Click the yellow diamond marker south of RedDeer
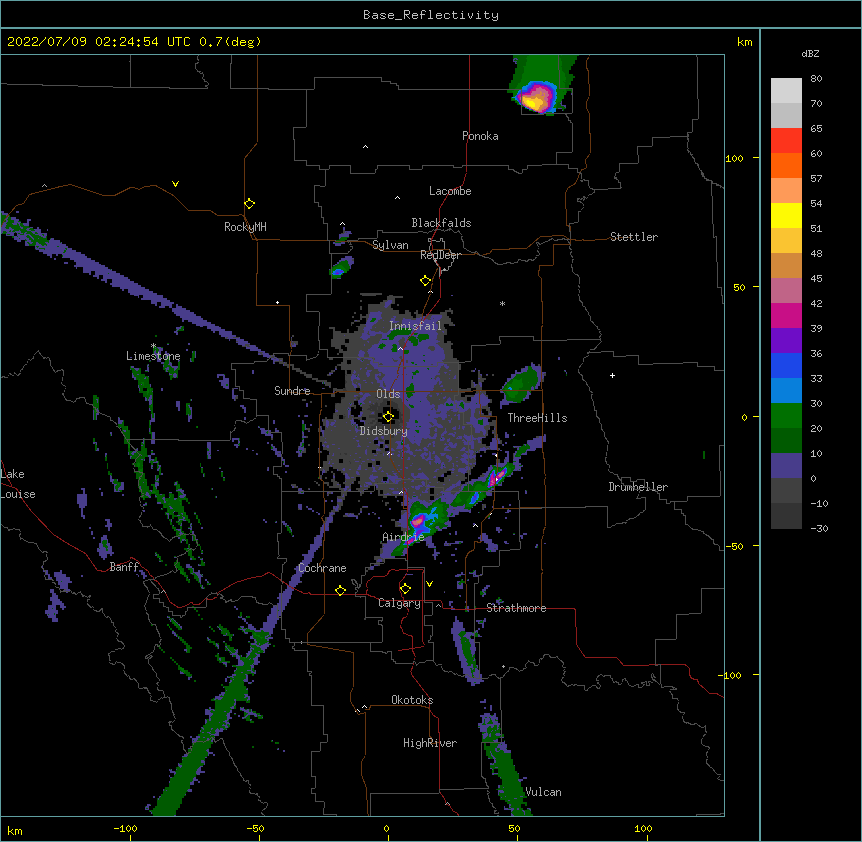 [x=425, y=280]
